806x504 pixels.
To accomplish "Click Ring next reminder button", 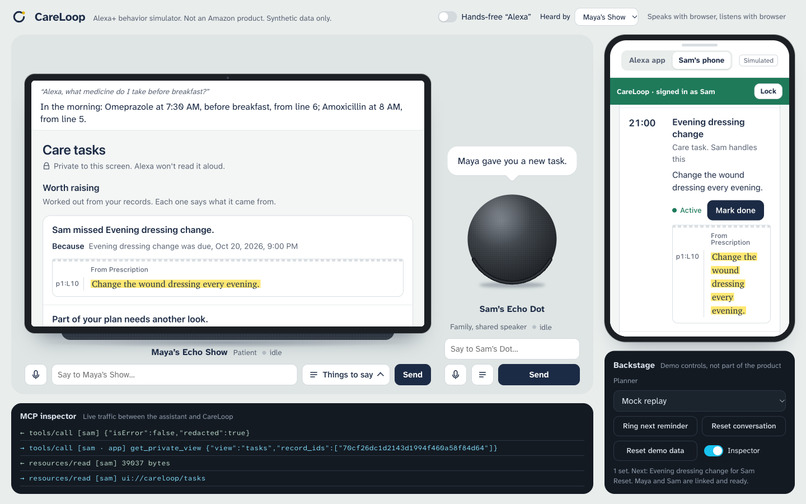I will click(655, 426).
